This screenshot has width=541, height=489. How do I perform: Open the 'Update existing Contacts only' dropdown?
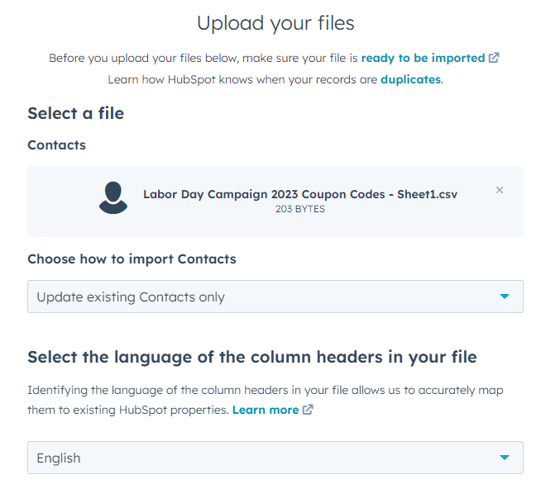click(x=275, y=297)
